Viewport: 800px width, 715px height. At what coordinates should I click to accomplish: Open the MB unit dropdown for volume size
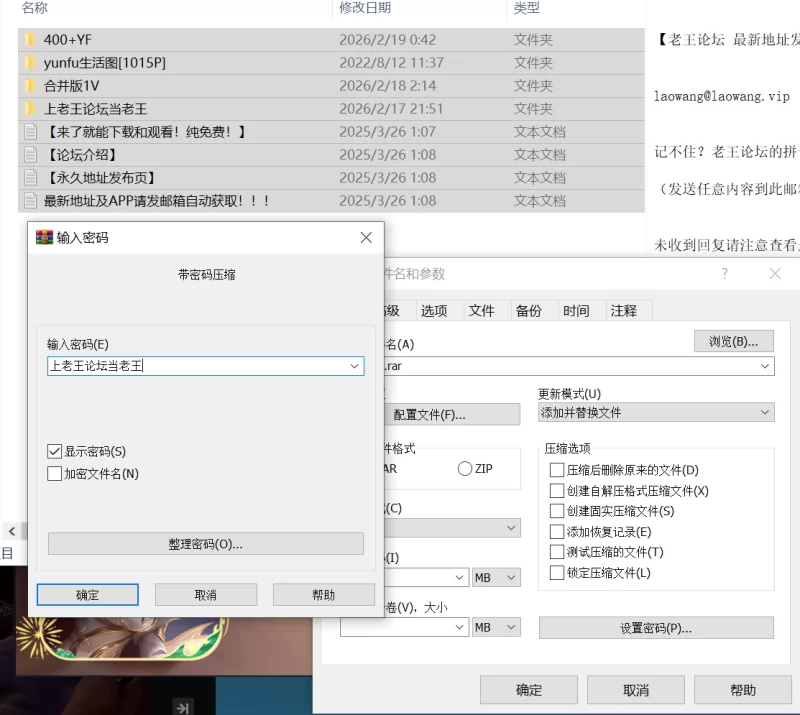[496, 627]
